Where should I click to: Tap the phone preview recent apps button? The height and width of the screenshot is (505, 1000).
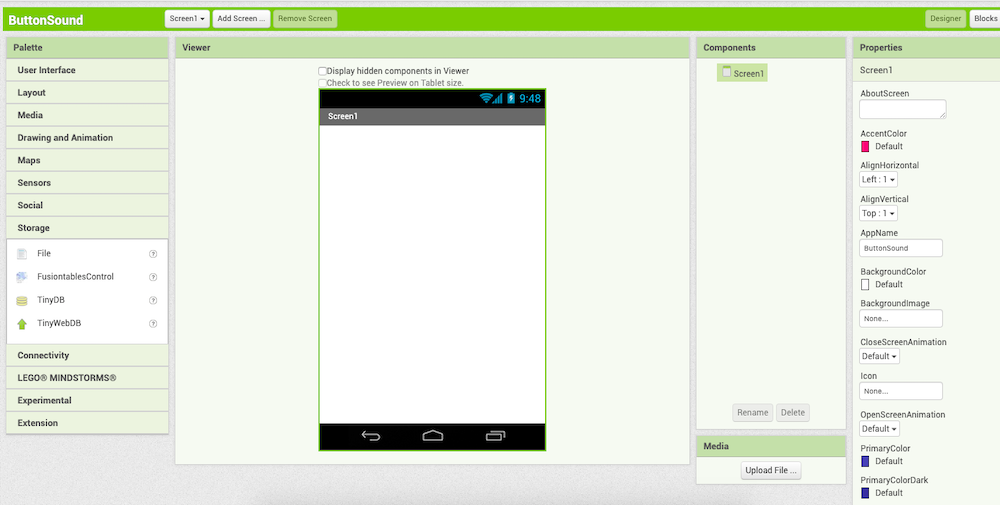coord(496,436)
